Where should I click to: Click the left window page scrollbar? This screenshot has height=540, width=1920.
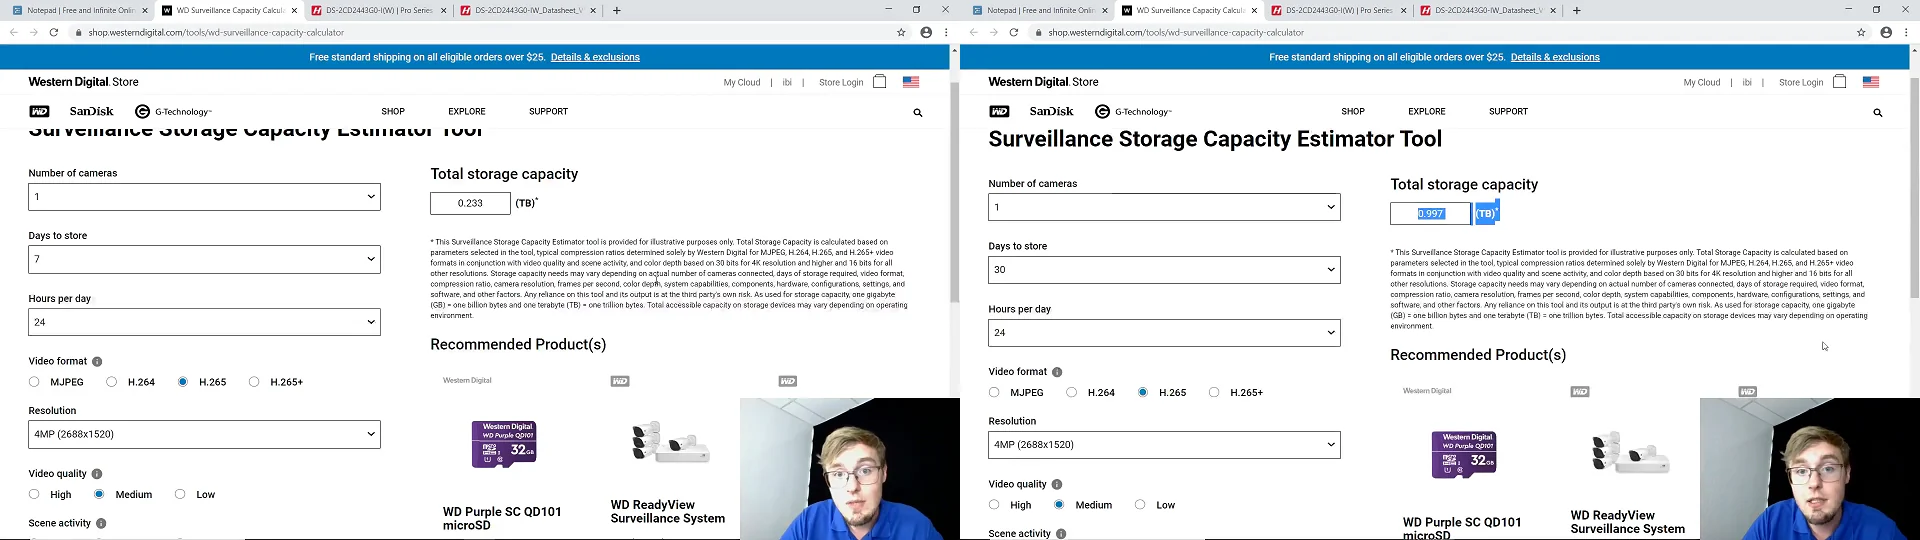[954, 190]
